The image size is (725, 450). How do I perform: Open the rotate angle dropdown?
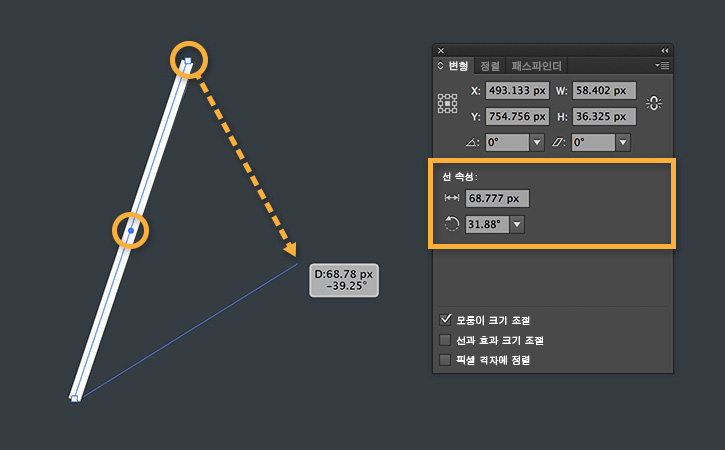tap(537, 142)
